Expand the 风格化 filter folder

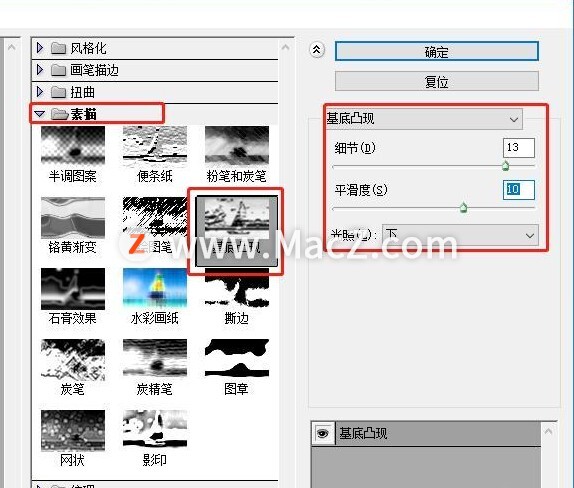click(40, 48)
